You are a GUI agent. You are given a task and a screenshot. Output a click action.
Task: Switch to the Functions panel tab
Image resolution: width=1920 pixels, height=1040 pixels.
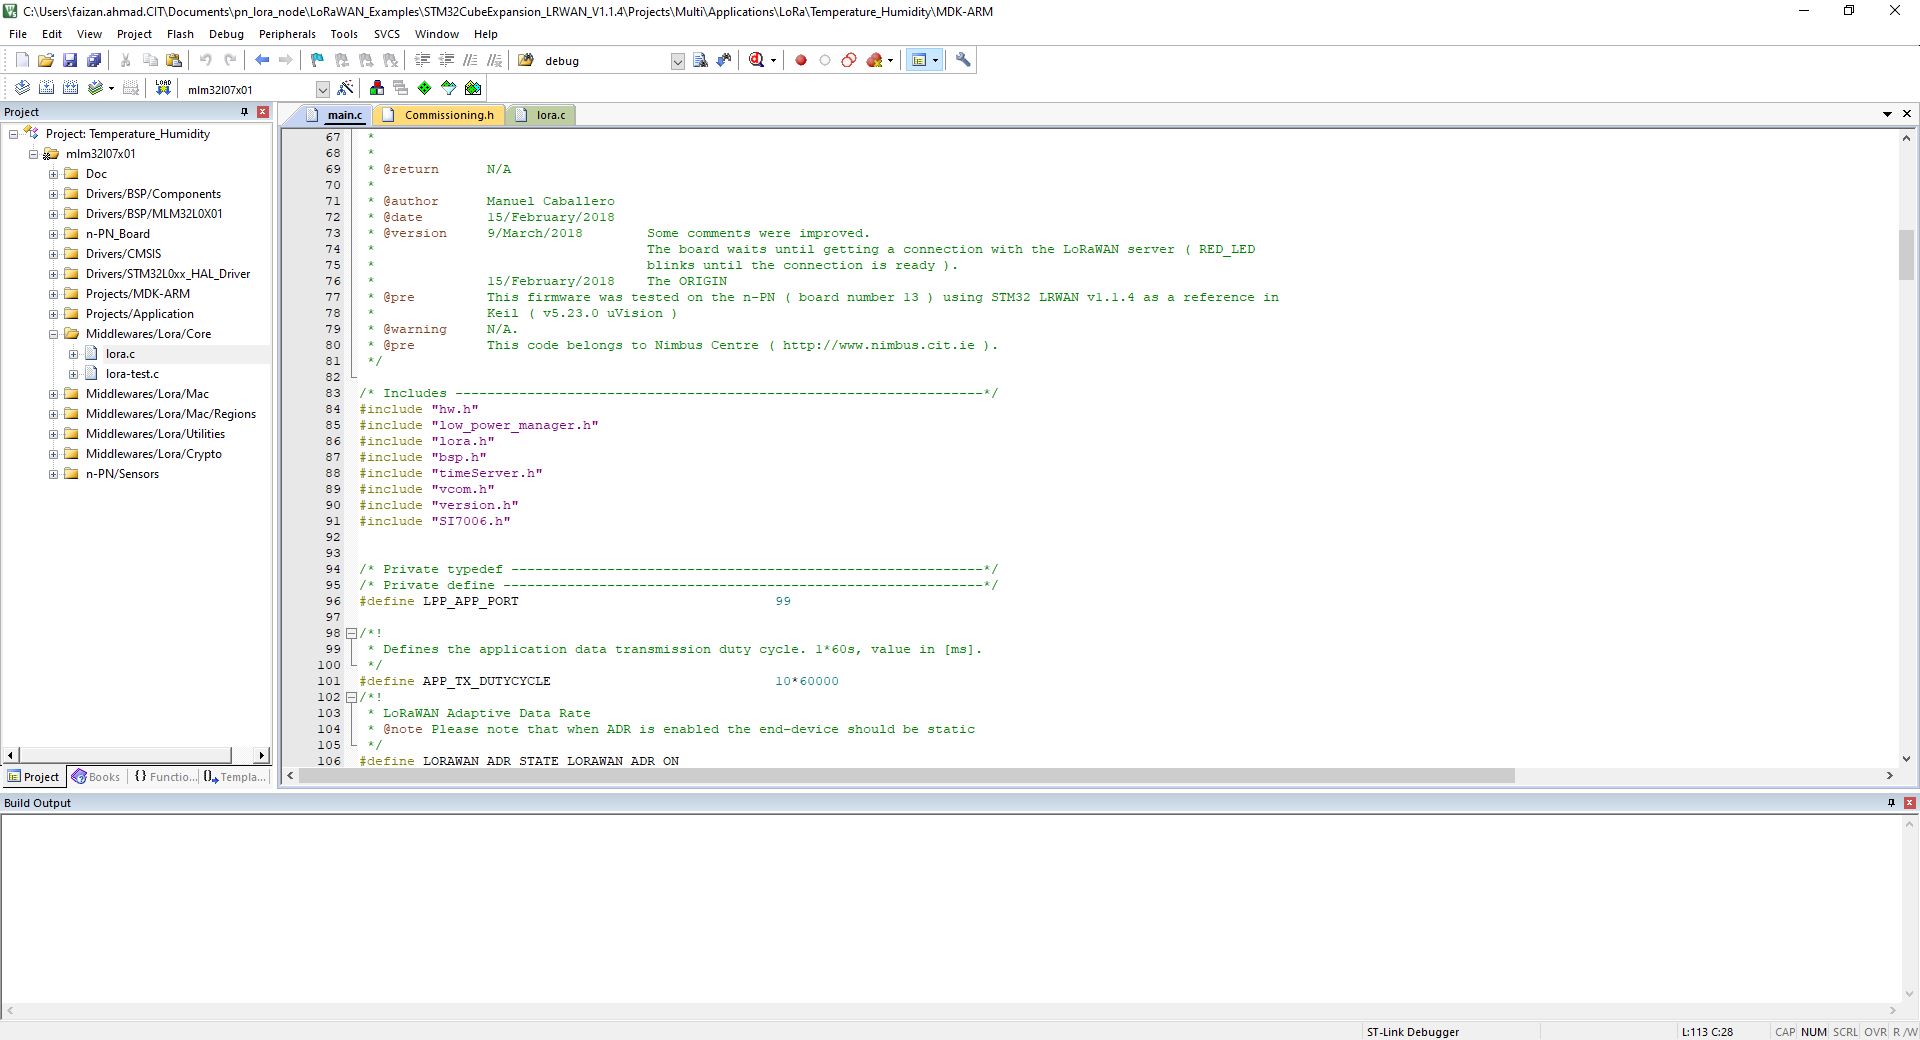pyautogui.click(x=165, y=777)
